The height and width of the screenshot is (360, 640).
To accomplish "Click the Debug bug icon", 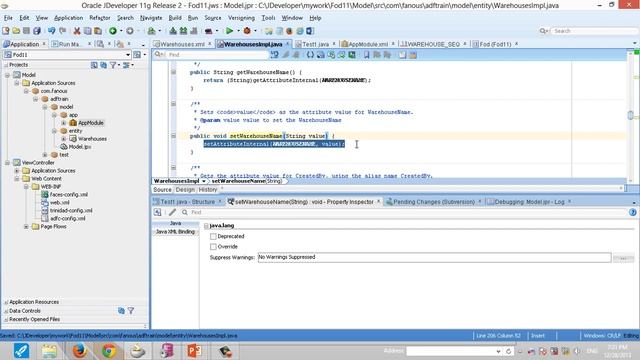I will pos(247,31).
